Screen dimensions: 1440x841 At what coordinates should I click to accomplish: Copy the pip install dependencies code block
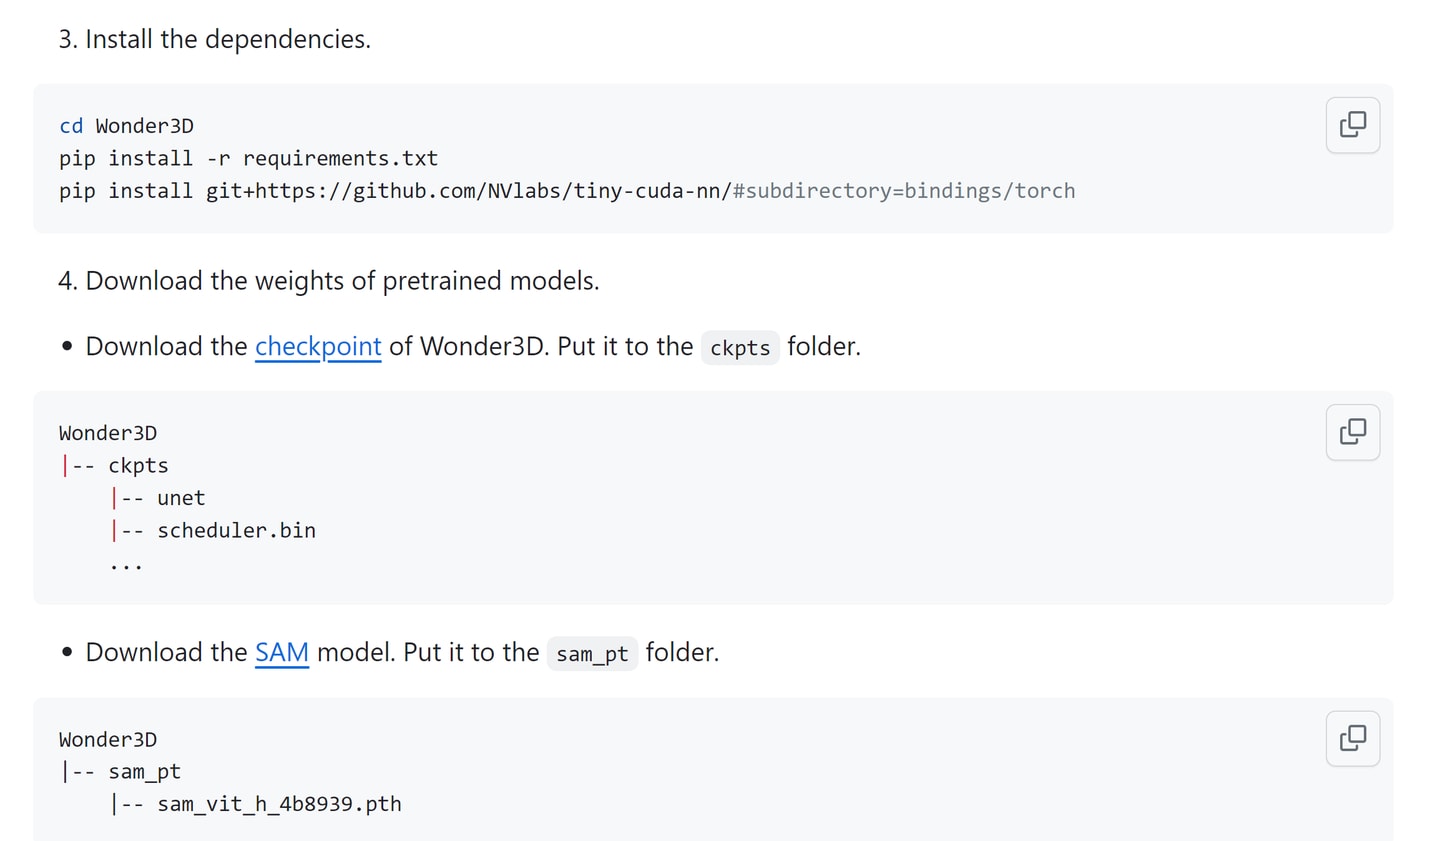pos(1352,125)
